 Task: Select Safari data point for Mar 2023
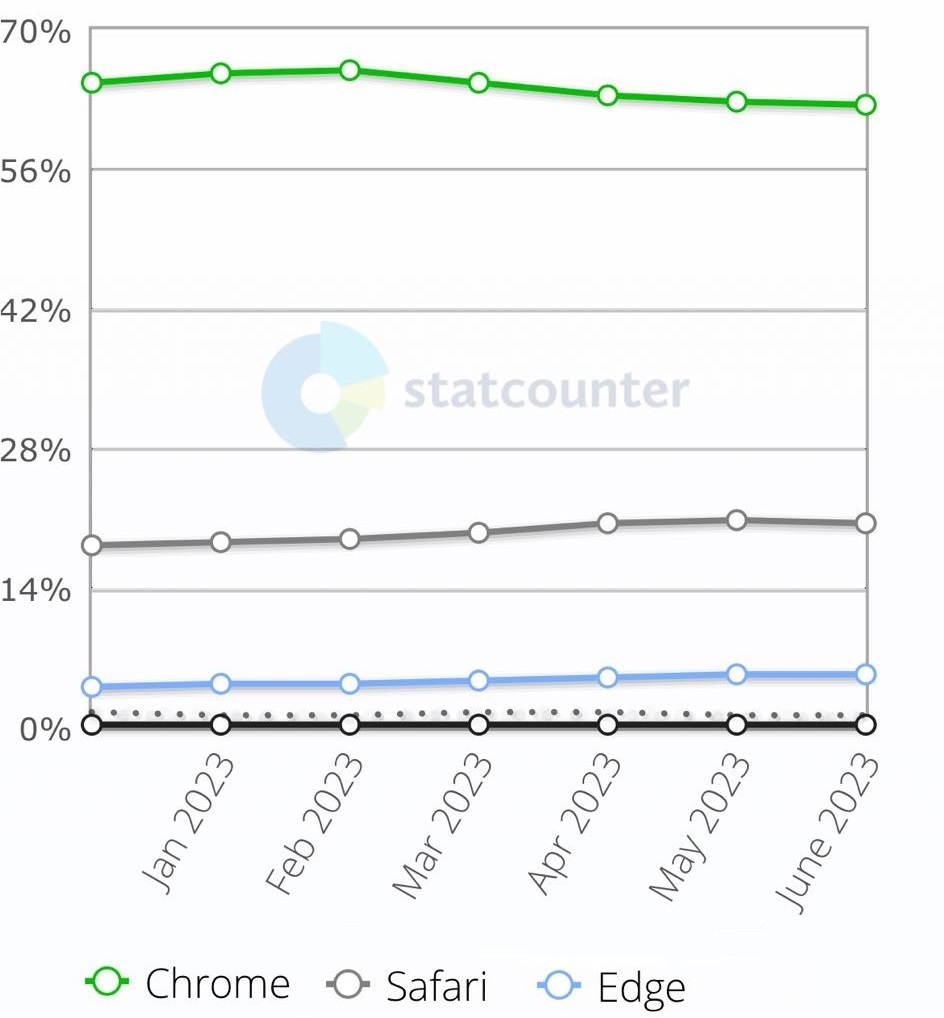coord(479,533)
